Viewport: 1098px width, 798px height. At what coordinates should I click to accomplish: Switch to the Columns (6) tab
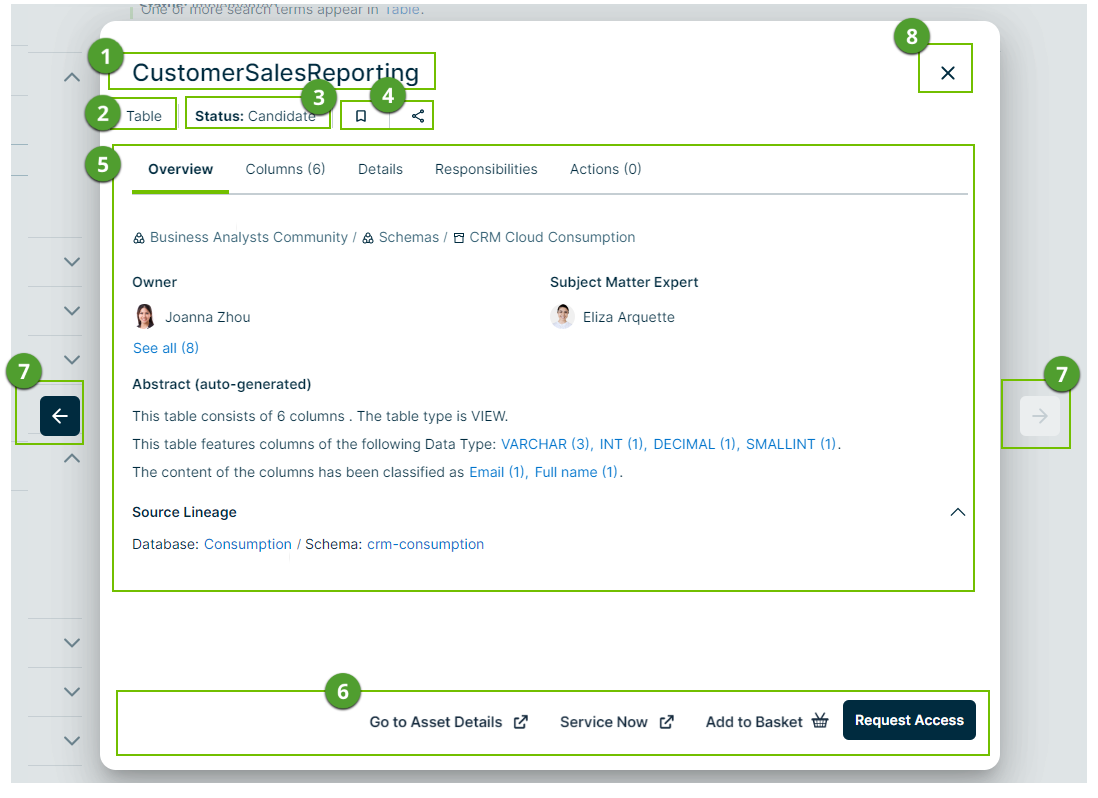pos(285,170)
